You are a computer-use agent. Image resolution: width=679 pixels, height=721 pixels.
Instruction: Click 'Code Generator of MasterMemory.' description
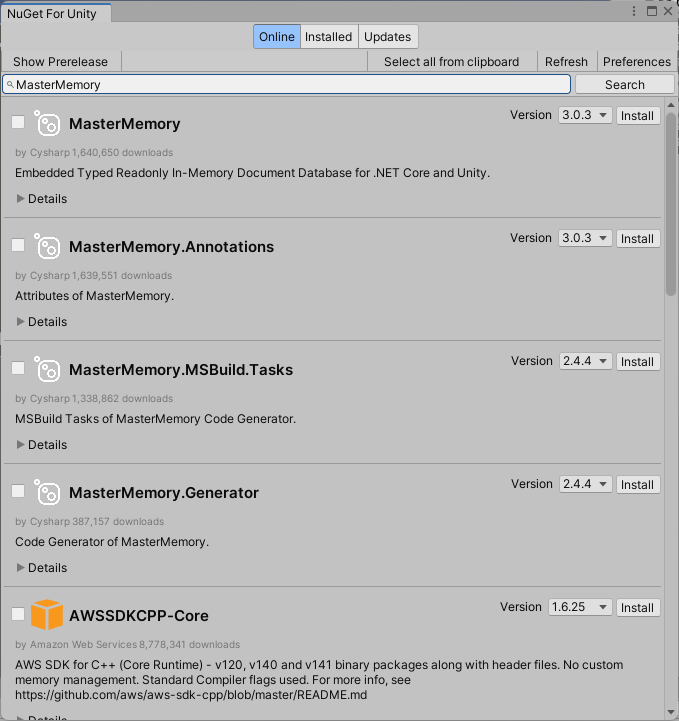(x=112, y=542)
